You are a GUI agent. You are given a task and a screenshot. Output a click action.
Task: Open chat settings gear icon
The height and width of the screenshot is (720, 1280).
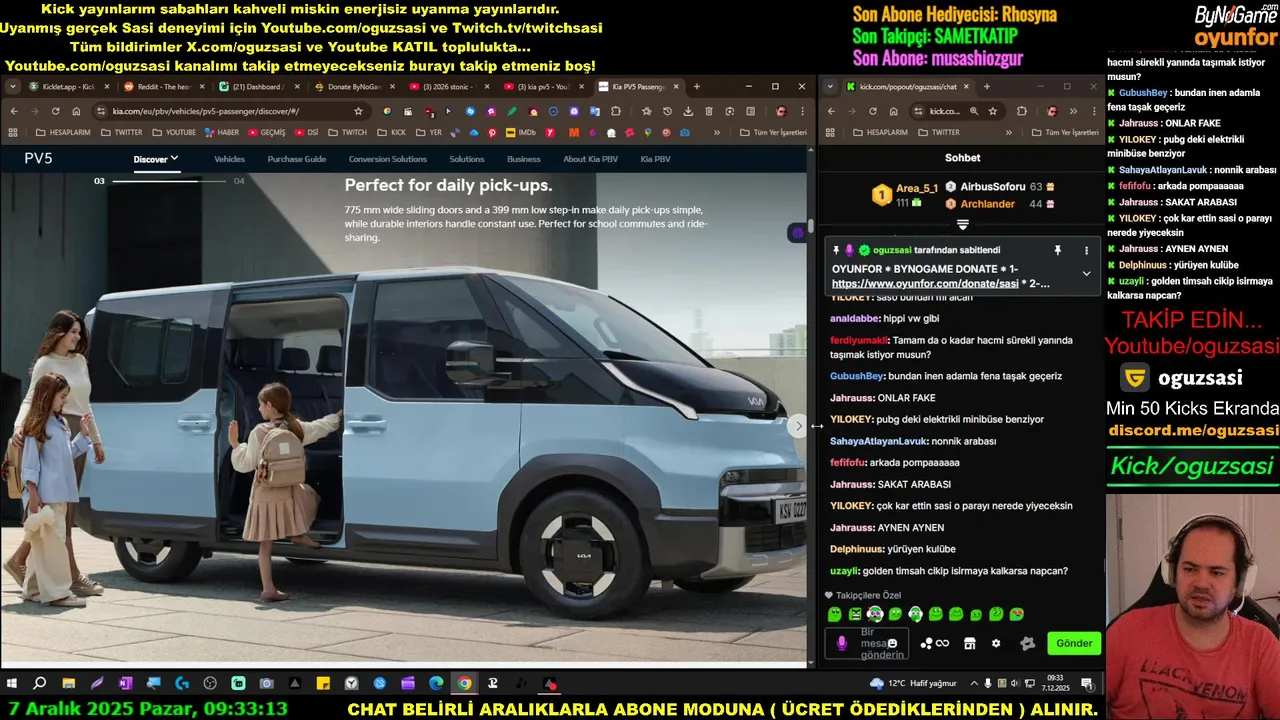point(996,643)
